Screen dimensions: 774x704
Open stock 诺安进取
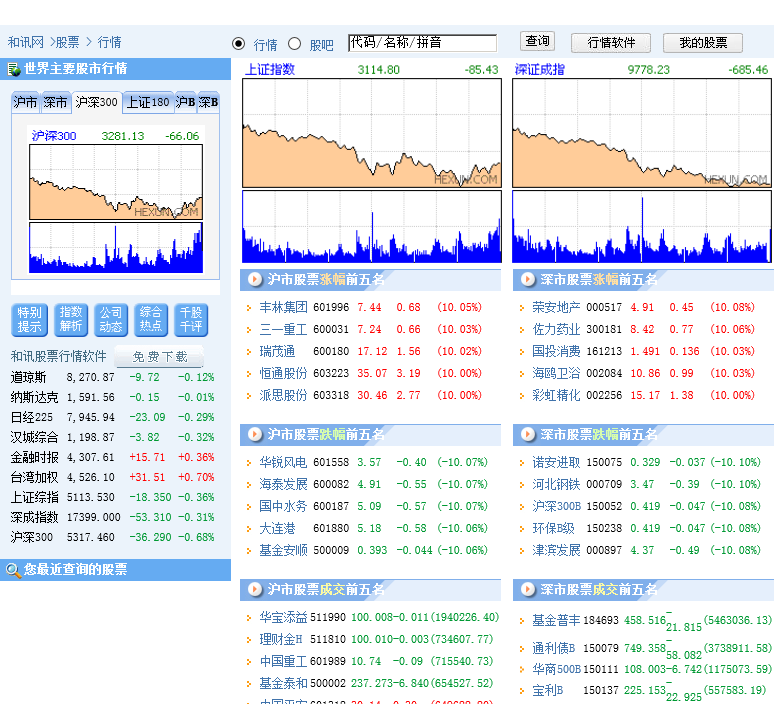pos(556,462)
